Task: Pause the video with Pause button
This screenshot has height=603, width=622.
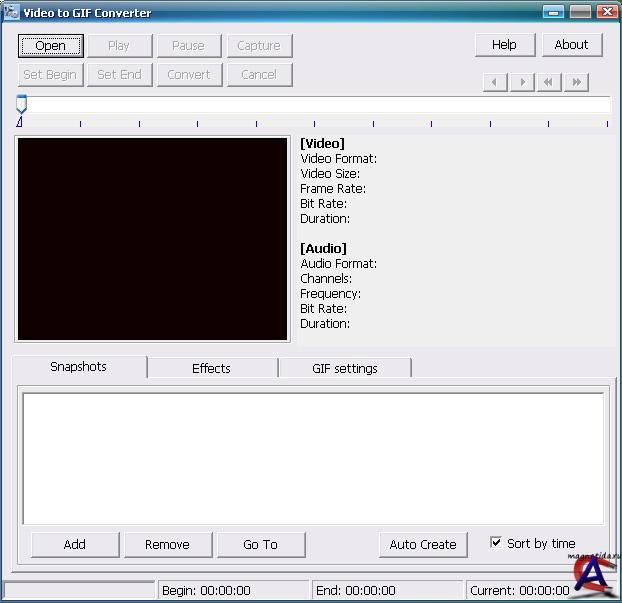Action: [189, 46]
